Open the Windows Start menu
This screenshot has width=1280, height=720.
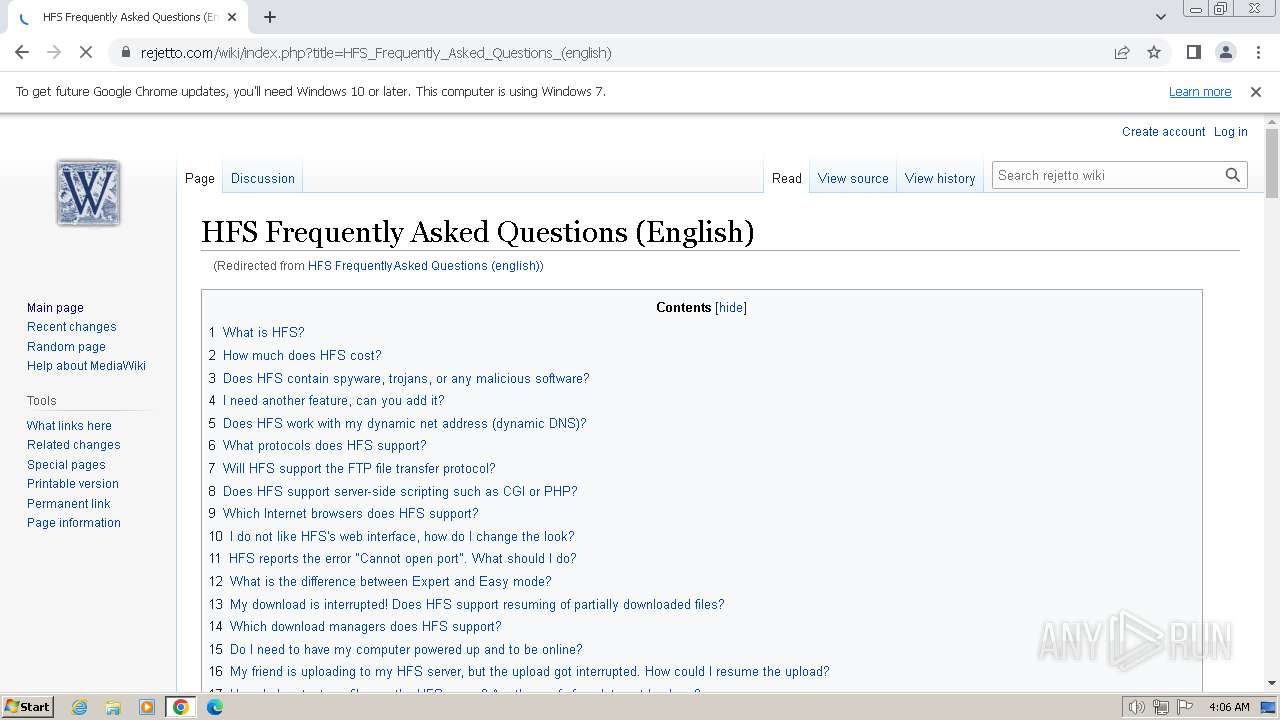point(27,707)
